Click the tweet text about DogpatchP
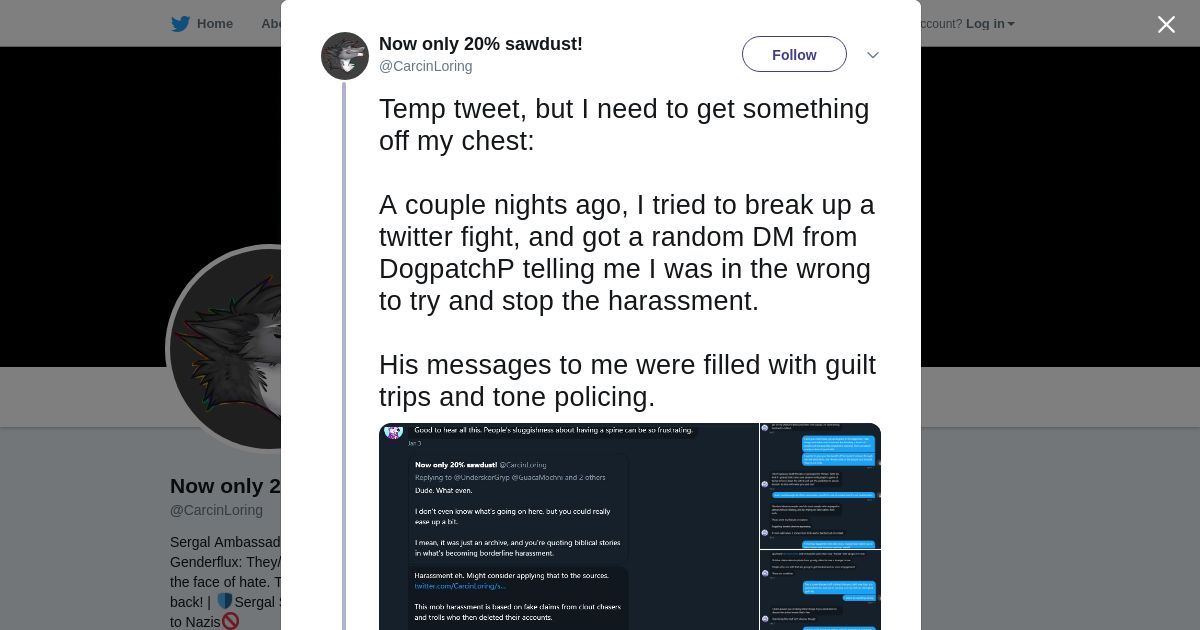This screenshot has width=1200, height=630. click(x=628, y=252)
